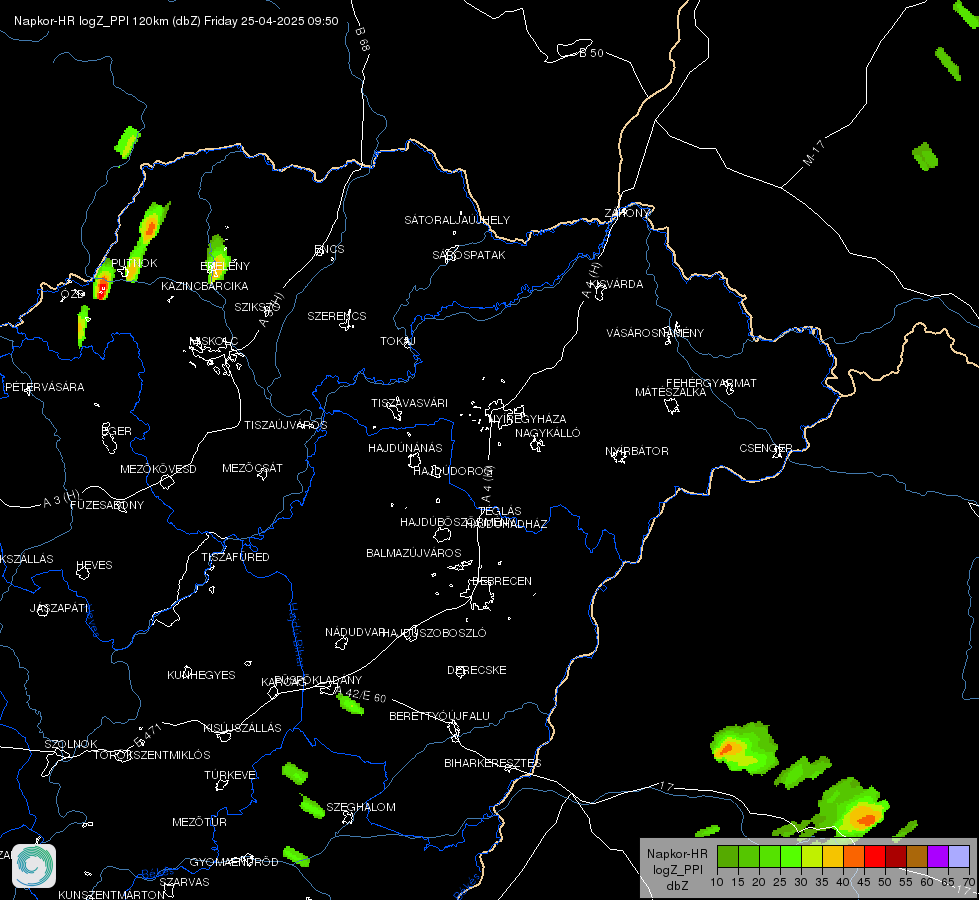
Task: Click the KISÚJSZÁLLÁS label
Action: pos(242,728)
